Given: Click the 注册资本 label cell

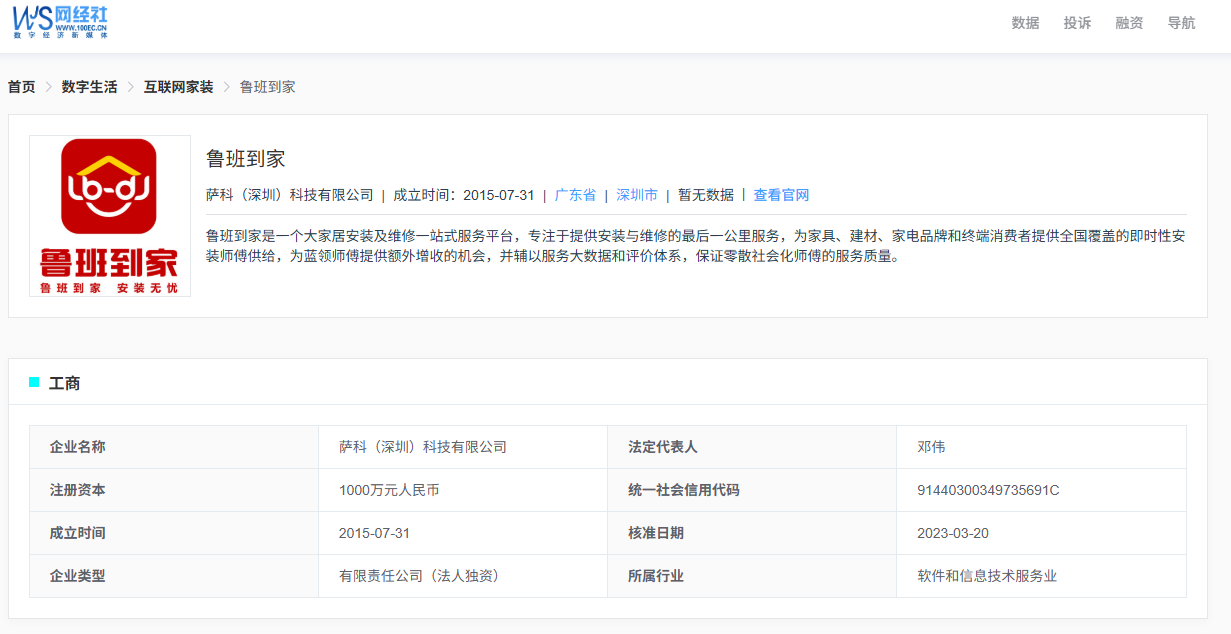Looking at the screenshot, I should pyautogui.click(x=174, y=490).
